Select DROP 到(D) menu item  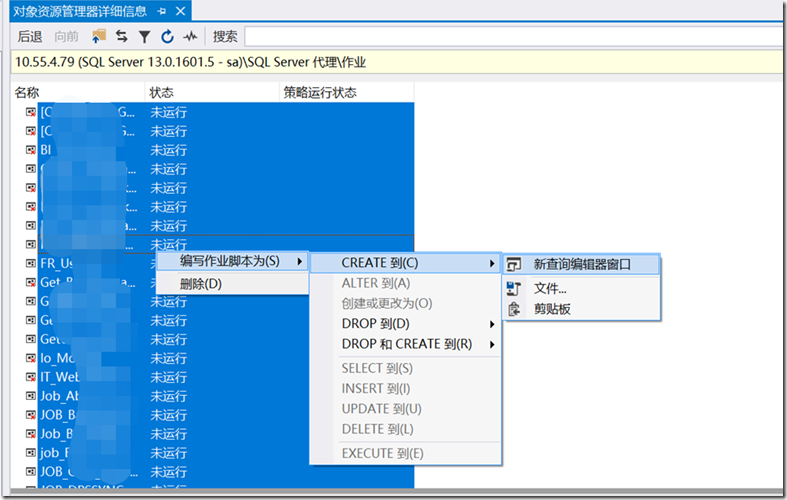click(x=406, y=324)
